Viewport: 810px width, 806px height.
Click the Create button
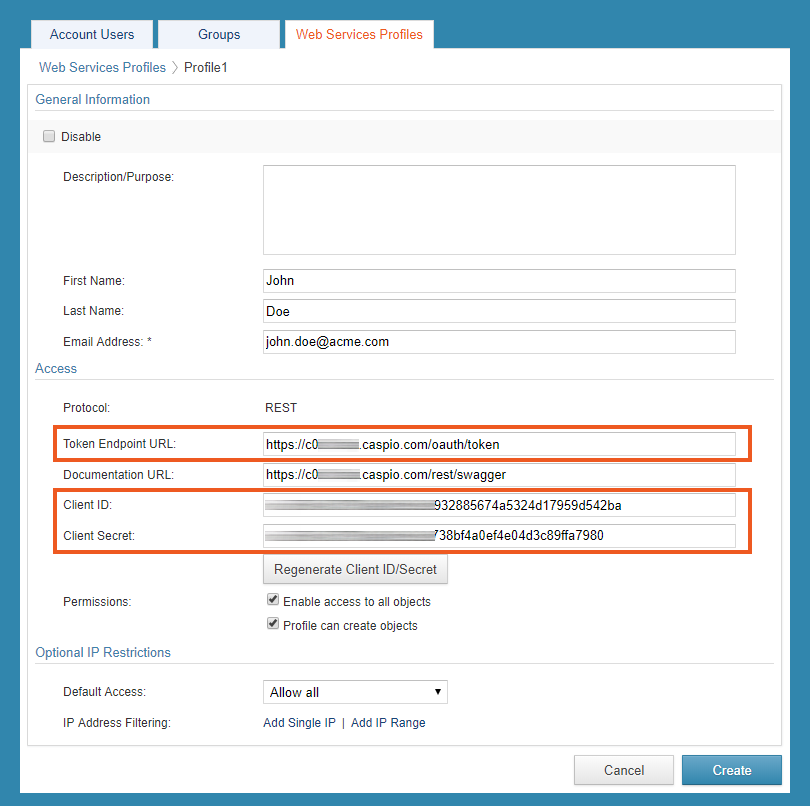pos(731,770)
